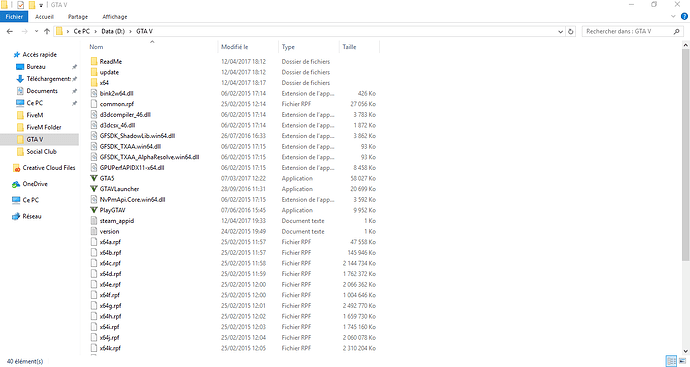Select bink2w64.dll file icon

click(94, 93)
